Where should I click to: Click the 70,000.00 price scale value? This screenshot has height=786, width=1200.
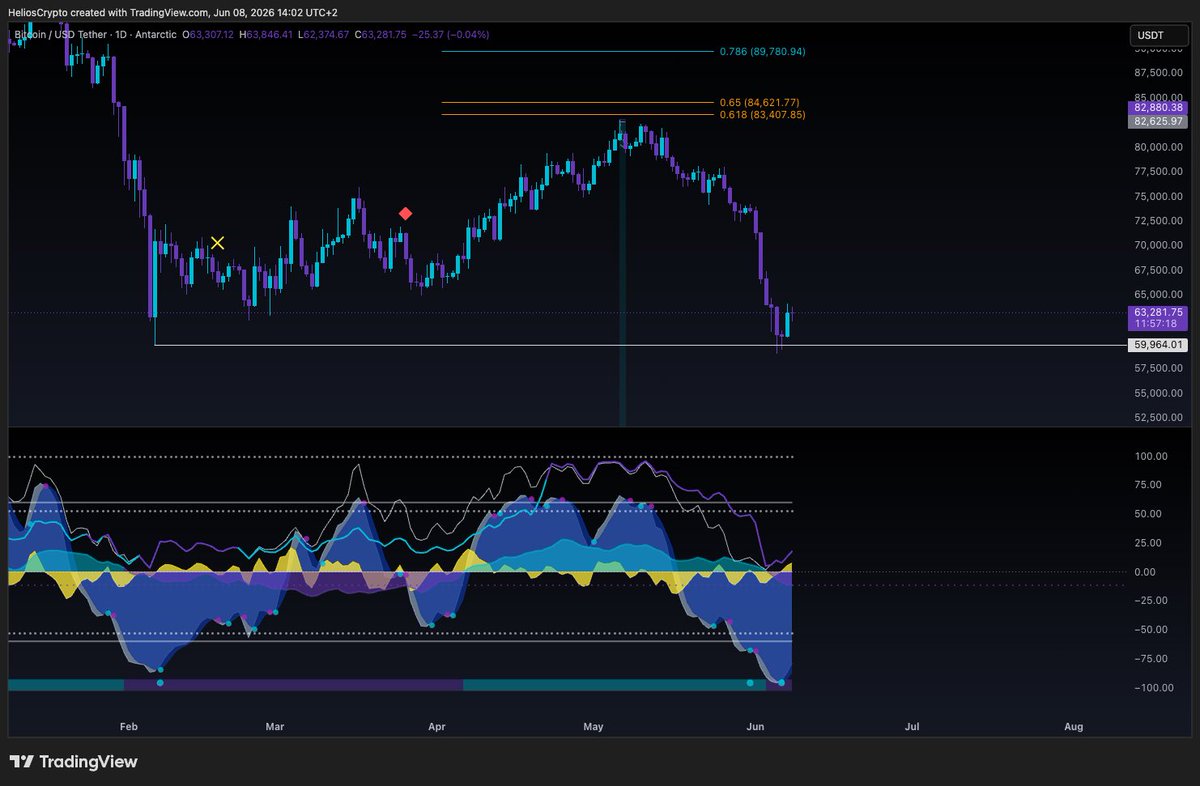pos(1158,245)
